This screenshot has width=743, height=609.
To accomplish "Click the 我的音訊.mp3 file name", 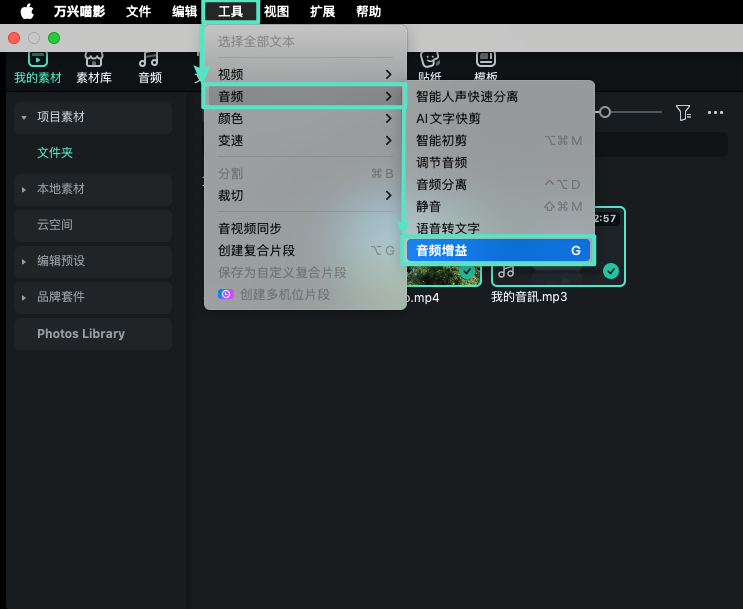I will 529,297.
